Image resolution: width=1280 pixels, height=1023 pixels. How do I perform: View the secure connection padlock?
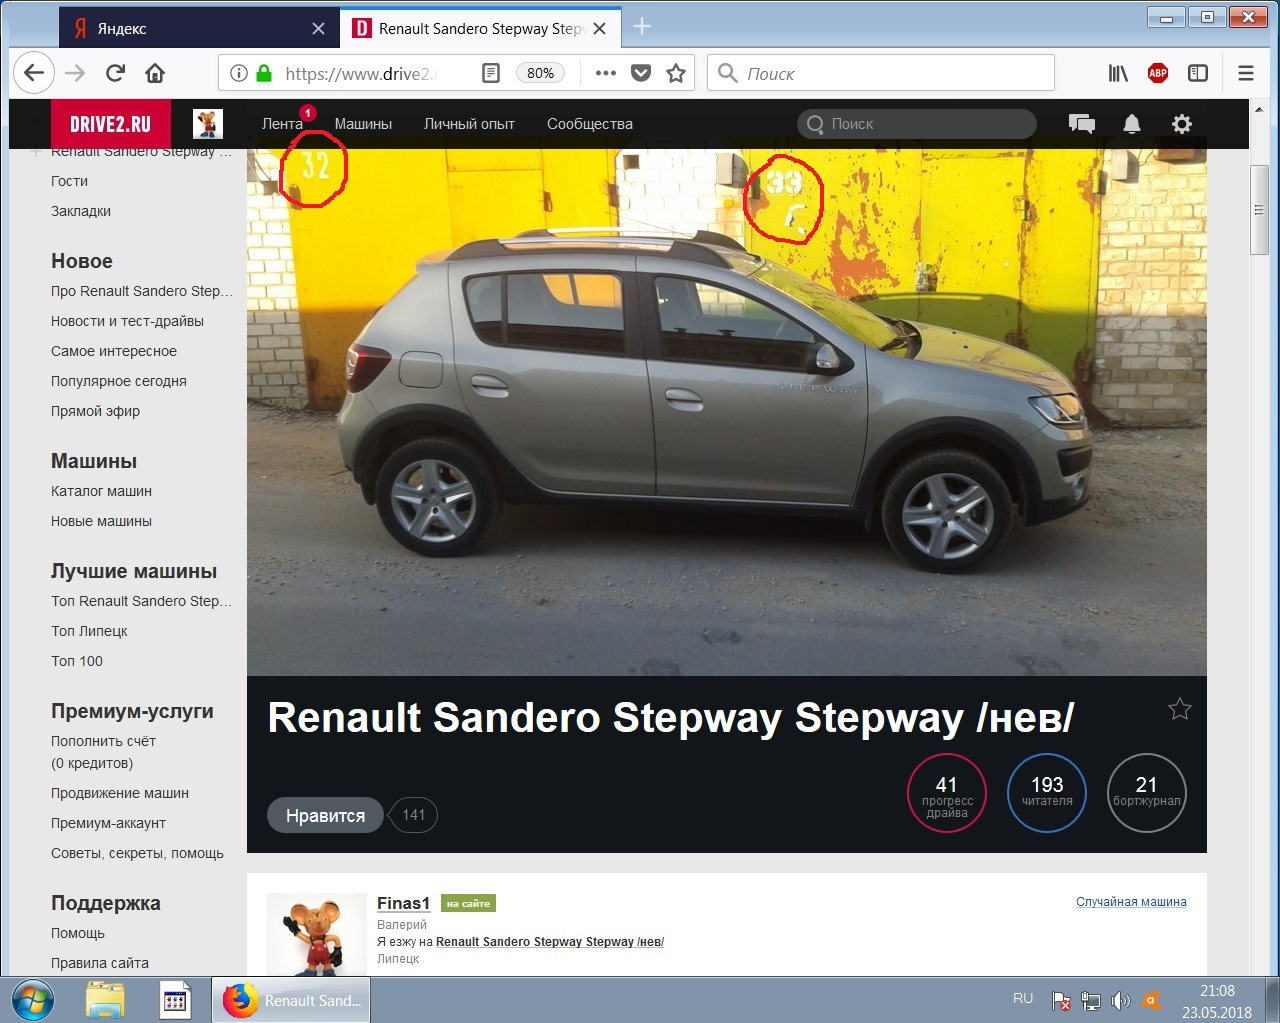pyautogui.click(x=264, y=73)
